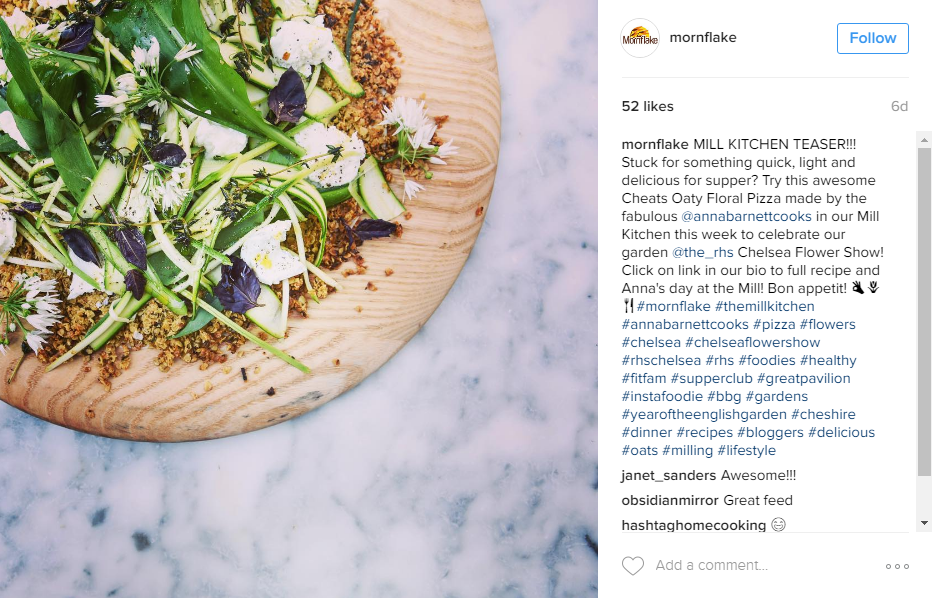Image resolution: width=932 pixels, height=598 pixels.
Task: Open the @the_rhs mention link
Action: click(703, 252)
